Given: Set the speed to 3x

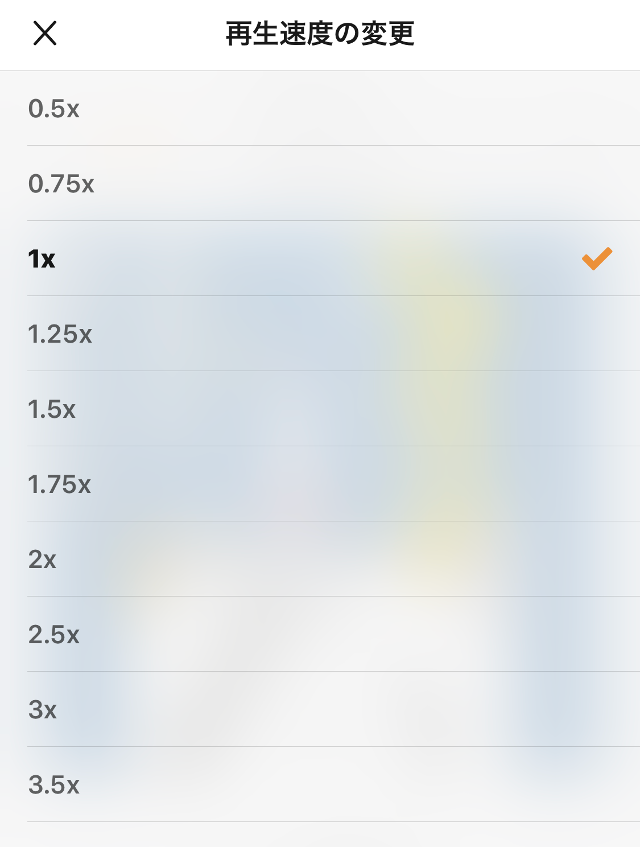Looking at the screenshot, I should click(x=42, y=709).
